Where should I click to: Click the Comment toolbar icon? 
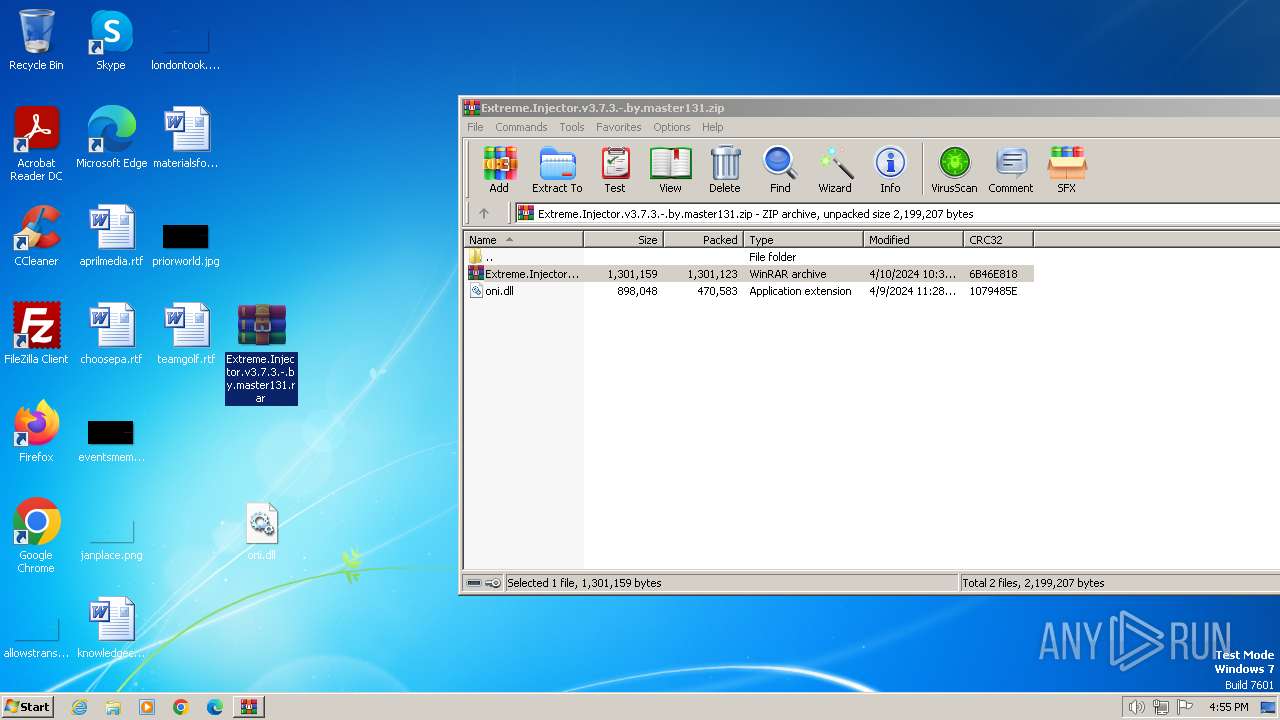1011,170
